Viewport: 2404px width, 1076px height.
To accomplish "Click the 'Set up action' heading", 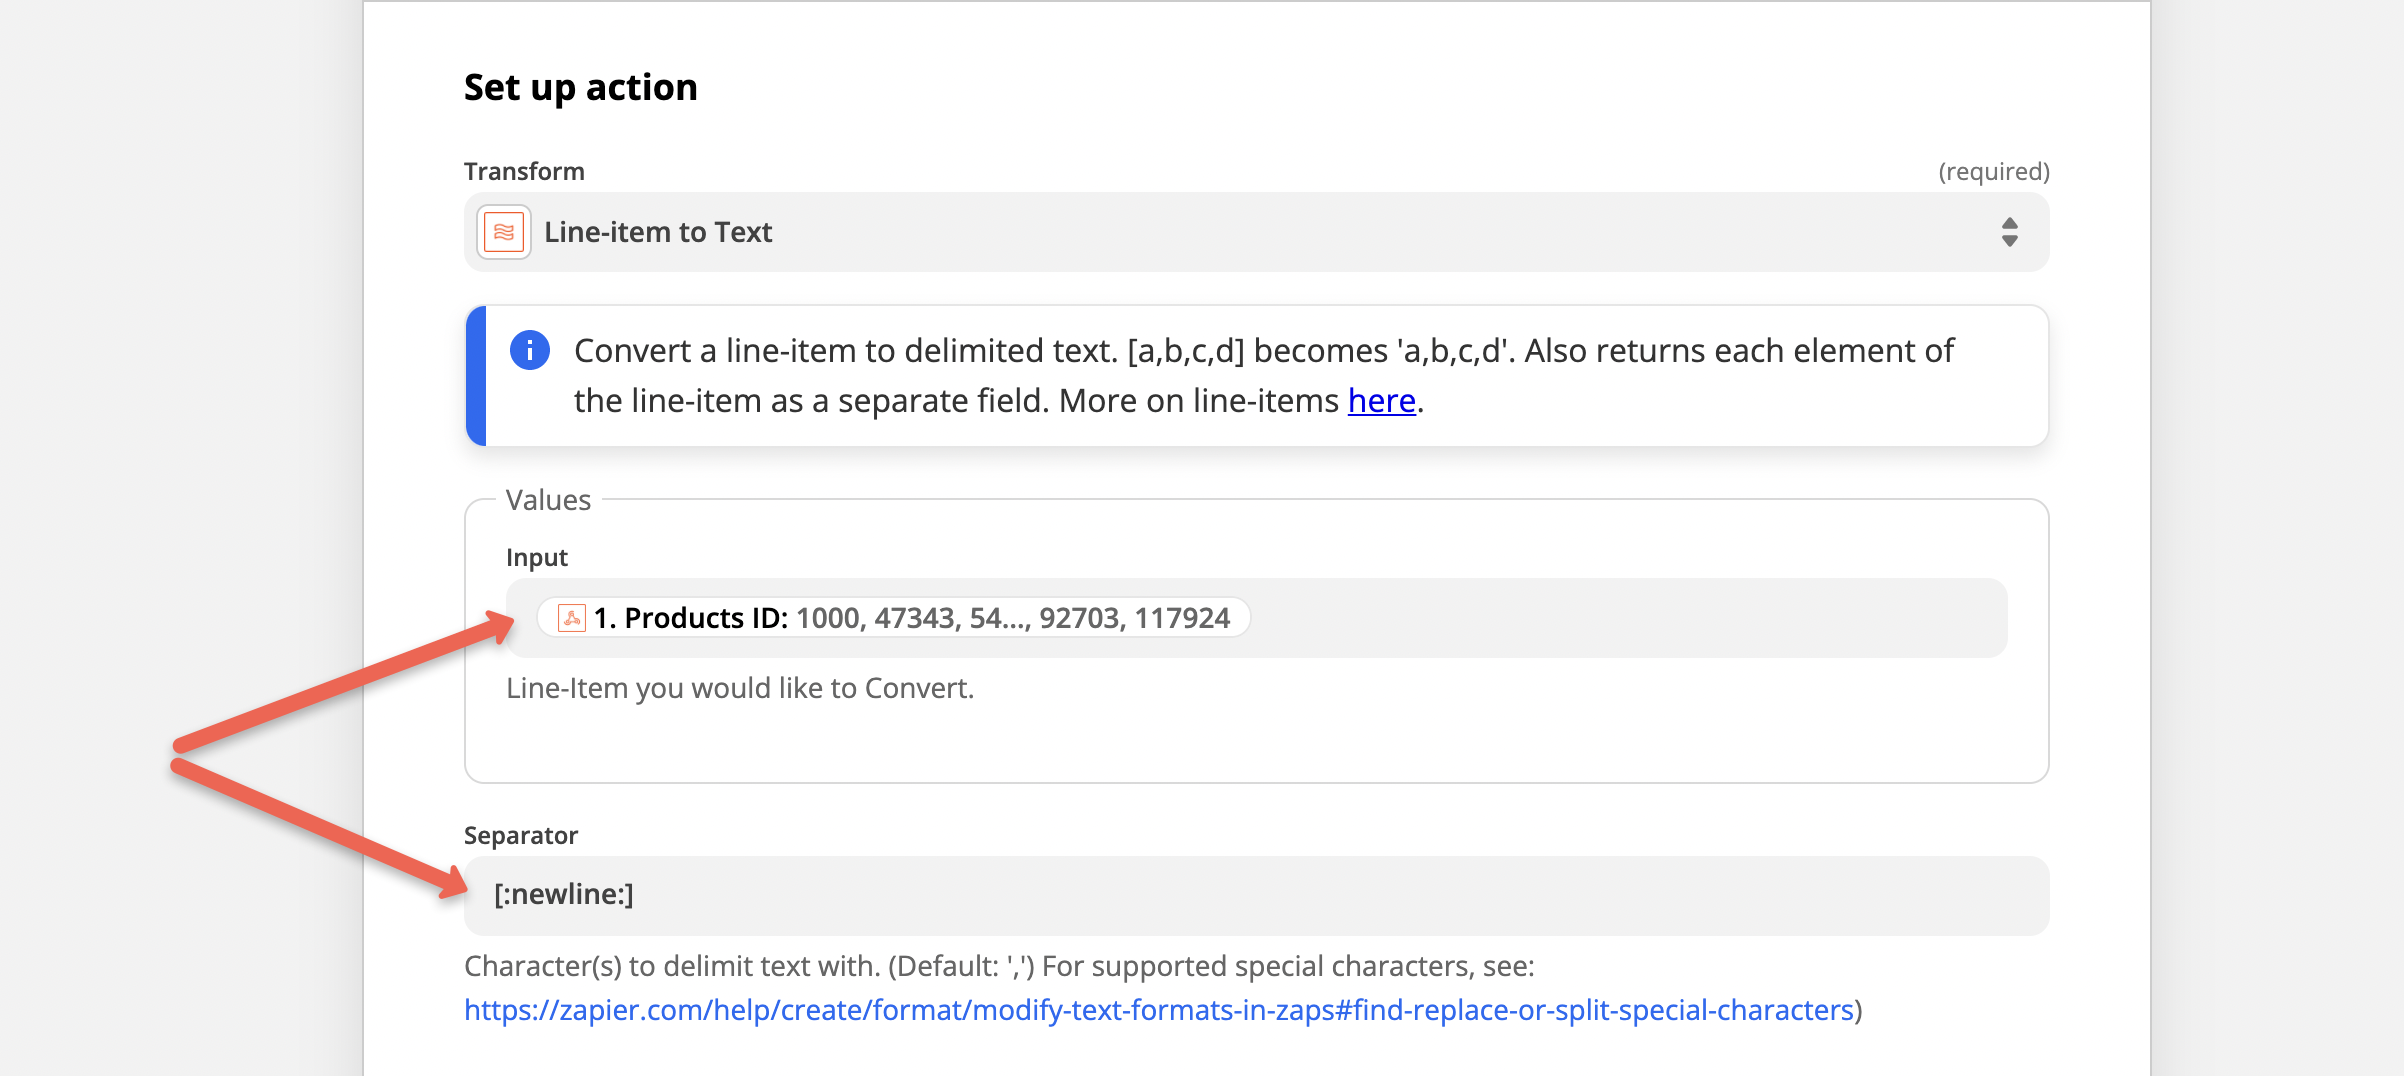I will (580, 88).
